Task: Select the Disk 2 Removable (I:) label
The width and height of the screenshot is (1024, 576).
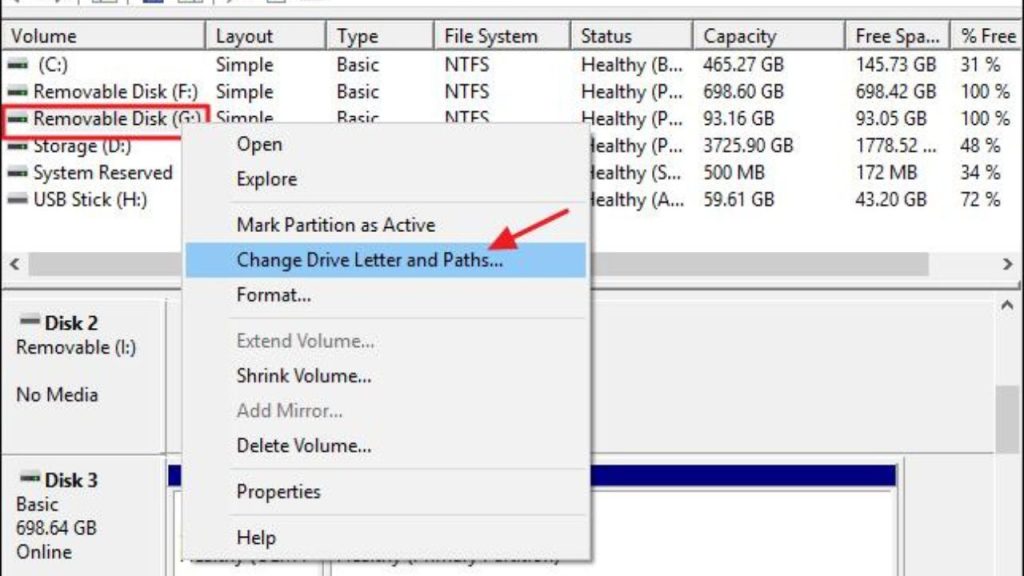Action: click(76, 347)
